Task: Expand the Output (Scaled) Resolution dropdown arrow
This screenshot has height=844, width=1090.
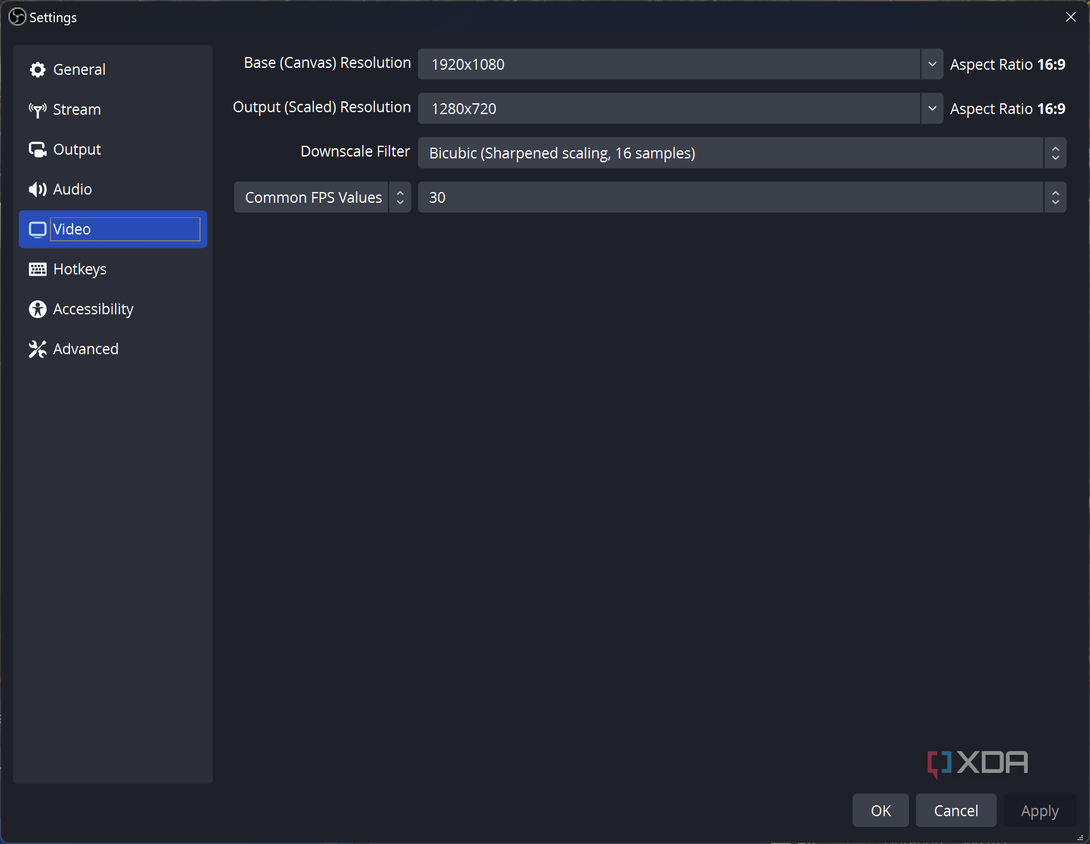Action: coord(932,108)
